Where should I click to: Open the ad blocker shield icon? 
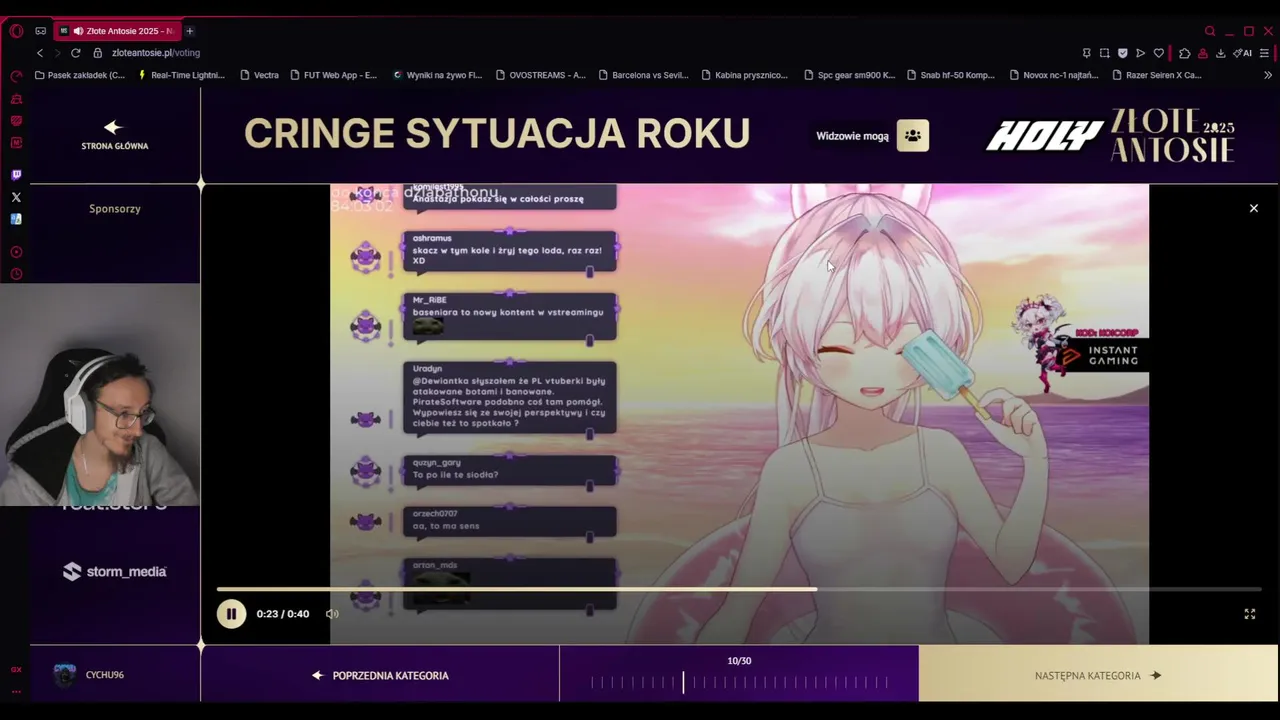pos(1122,53)
